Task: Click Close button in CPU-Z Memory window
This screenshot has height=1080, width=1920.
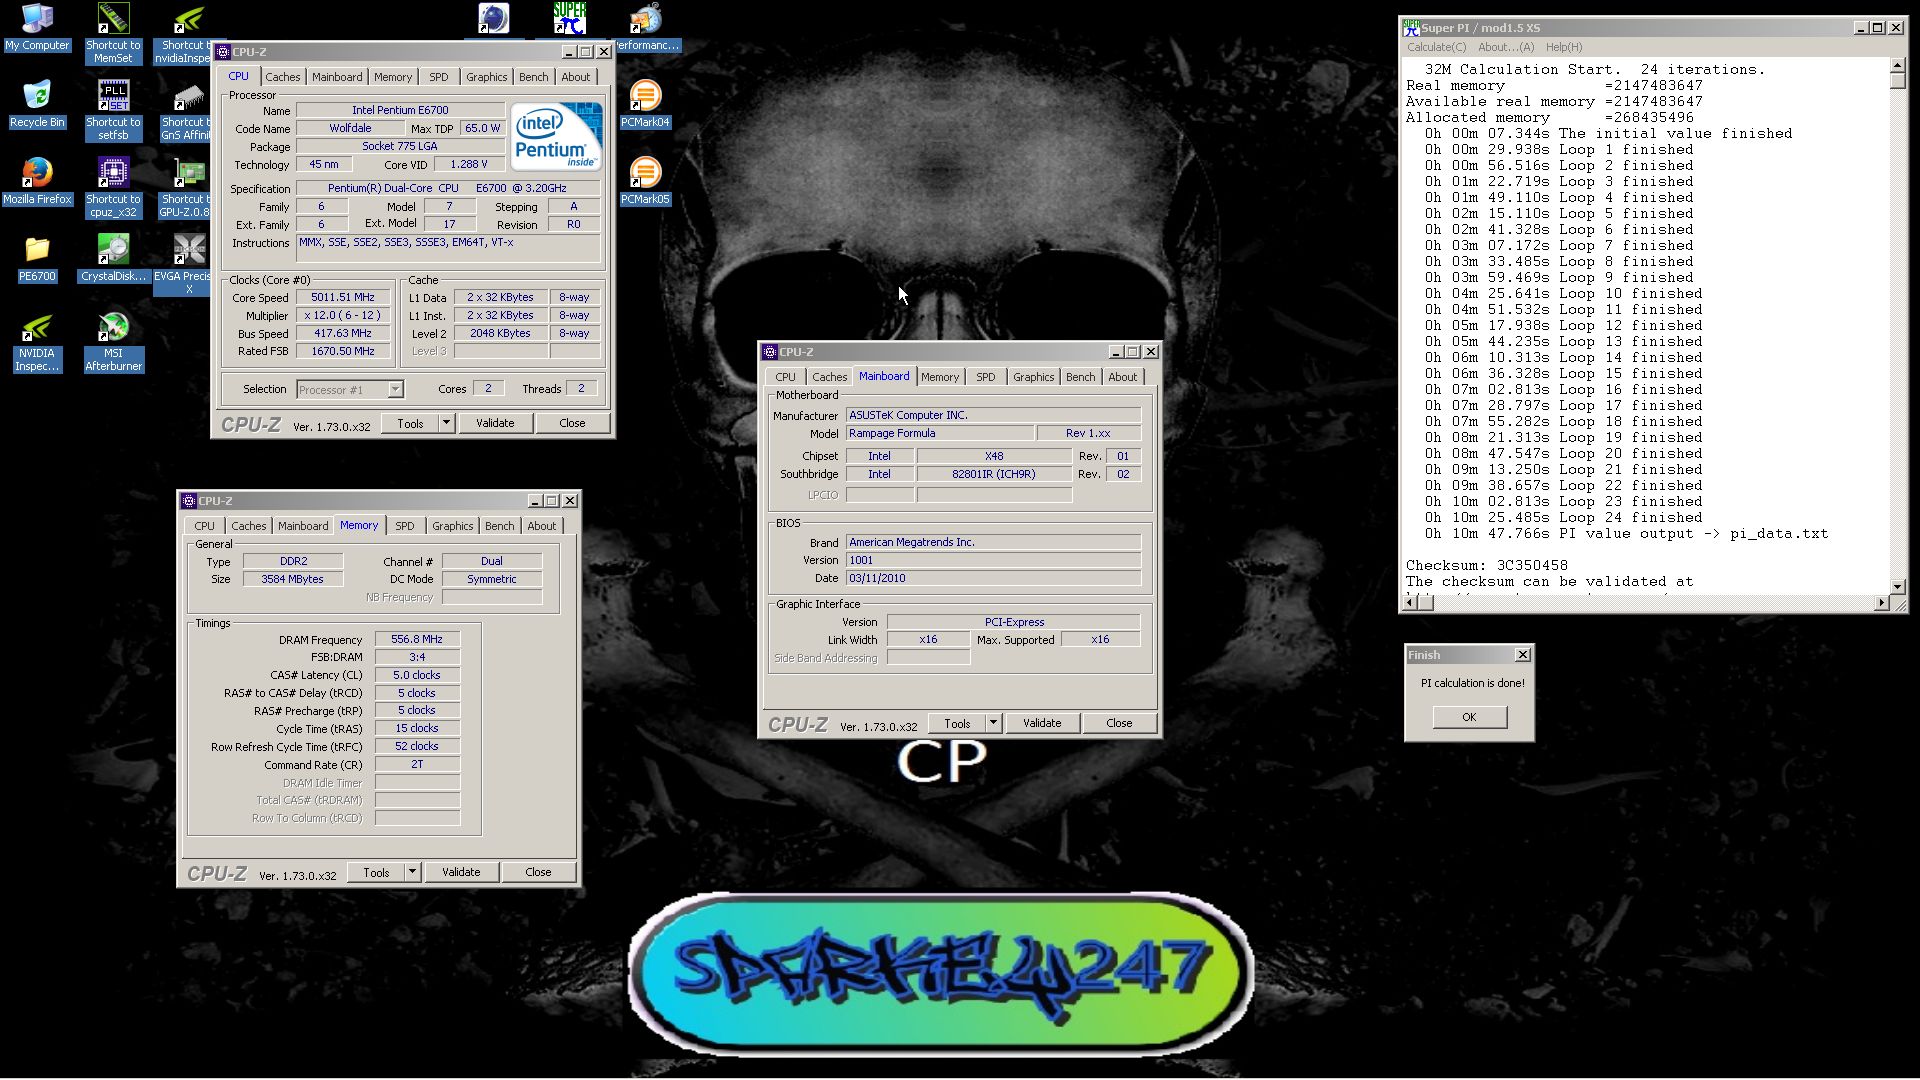Action: pos(538,872)
